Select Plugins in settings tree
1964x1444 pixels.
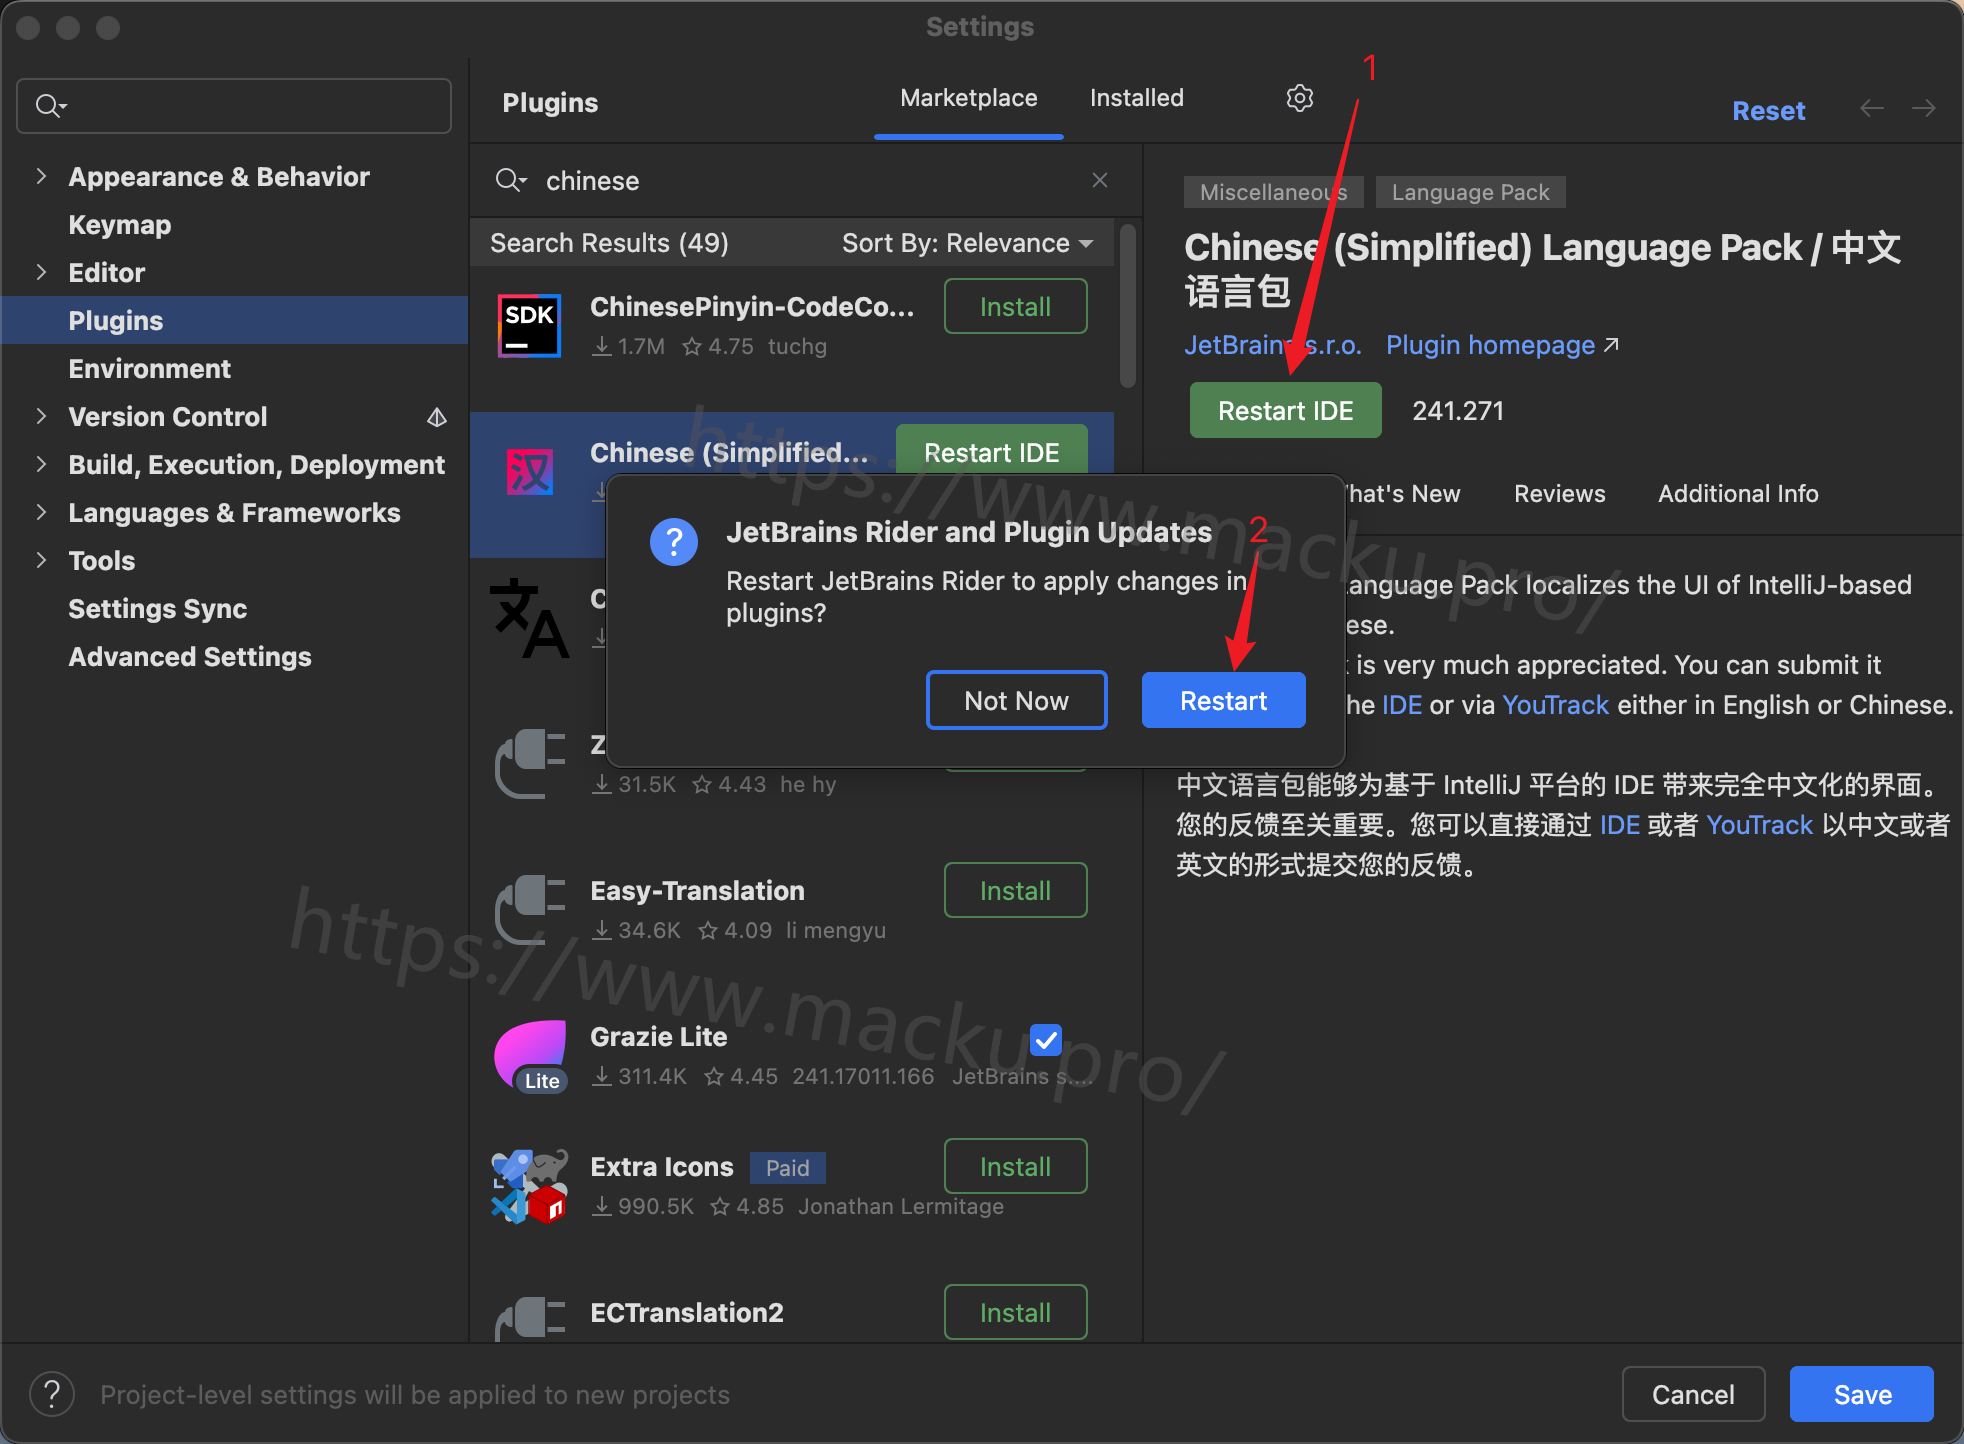[234, 320]
